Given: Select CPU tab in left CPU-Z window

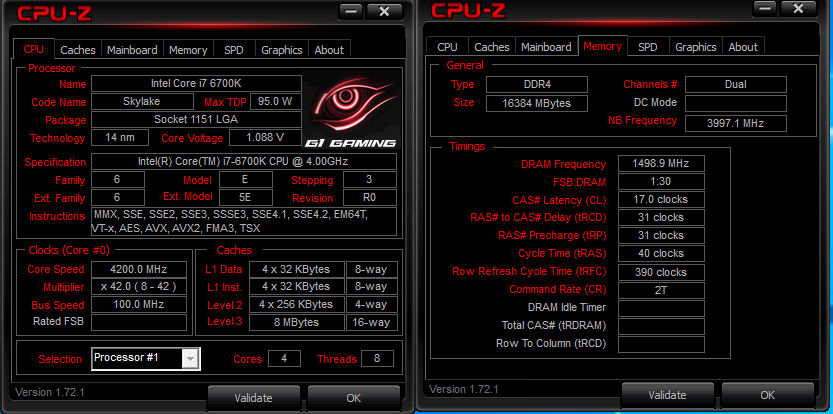Looking at the screenshot, I should click(33, 49).
